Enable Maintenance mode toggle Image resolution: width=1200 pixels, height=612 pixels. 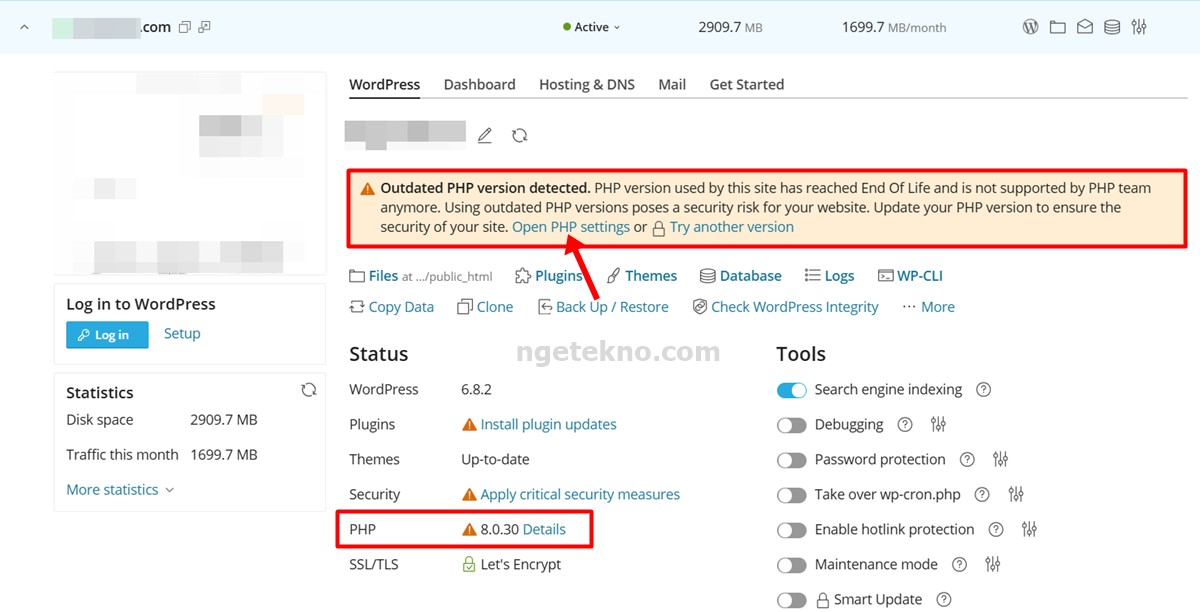792,565
